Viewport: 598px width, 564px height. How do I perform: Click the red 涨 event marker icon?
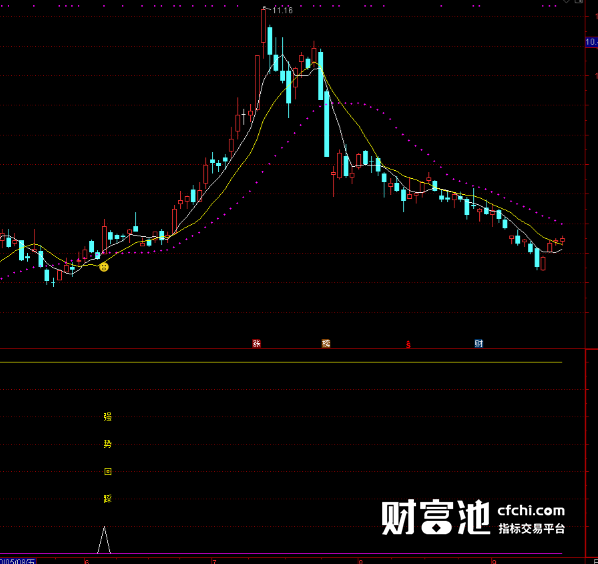pyautogui.click(x=256, y=344)
